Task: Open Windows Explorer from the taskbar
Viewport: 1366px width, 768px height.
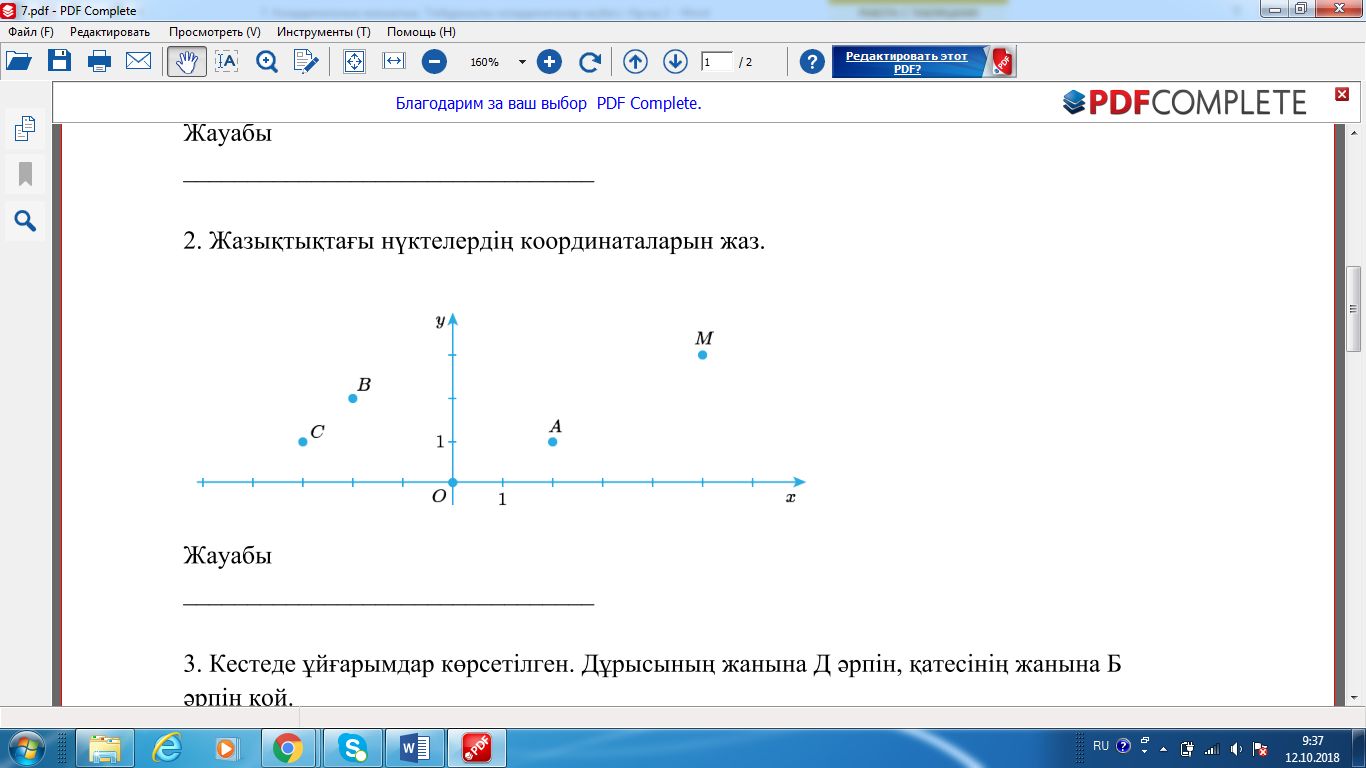Action: tap(105, 747)
